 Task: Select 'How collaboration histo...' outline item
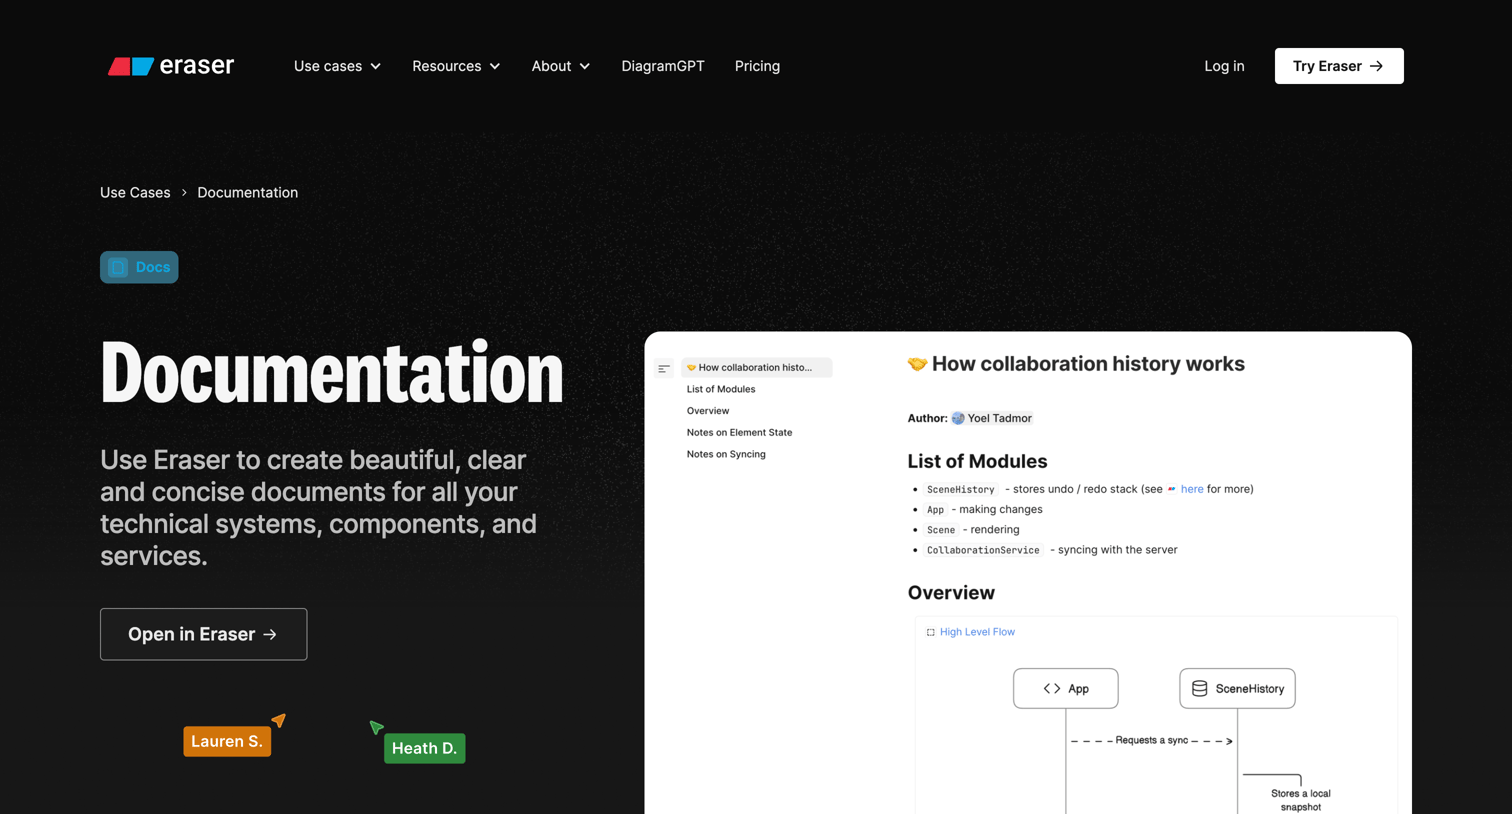coord(756,367)
